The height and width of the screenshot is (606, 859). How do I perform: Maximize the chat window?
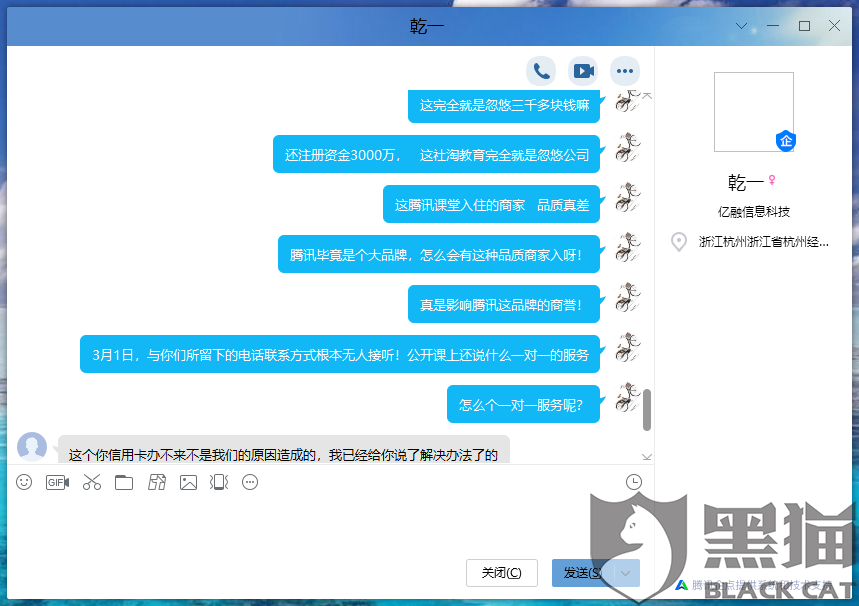[804, 26]
